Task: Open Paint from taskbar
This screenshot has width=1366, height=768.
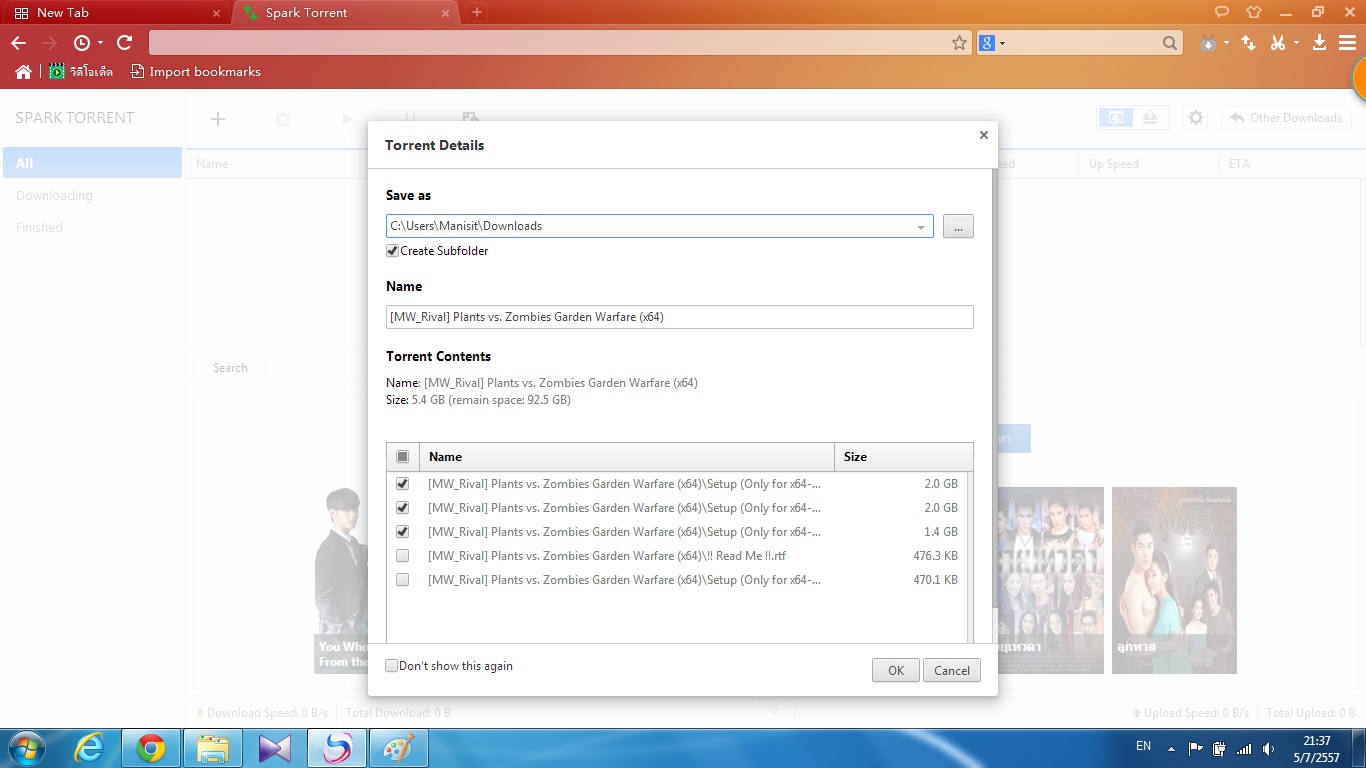Action: pos(399,748)
